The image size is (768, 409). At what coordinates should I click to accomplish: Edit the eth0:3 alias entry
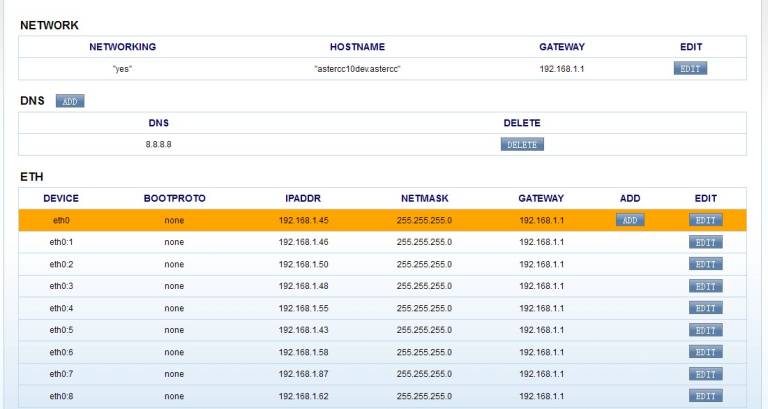pyautogui.click(x=705, y=286)
